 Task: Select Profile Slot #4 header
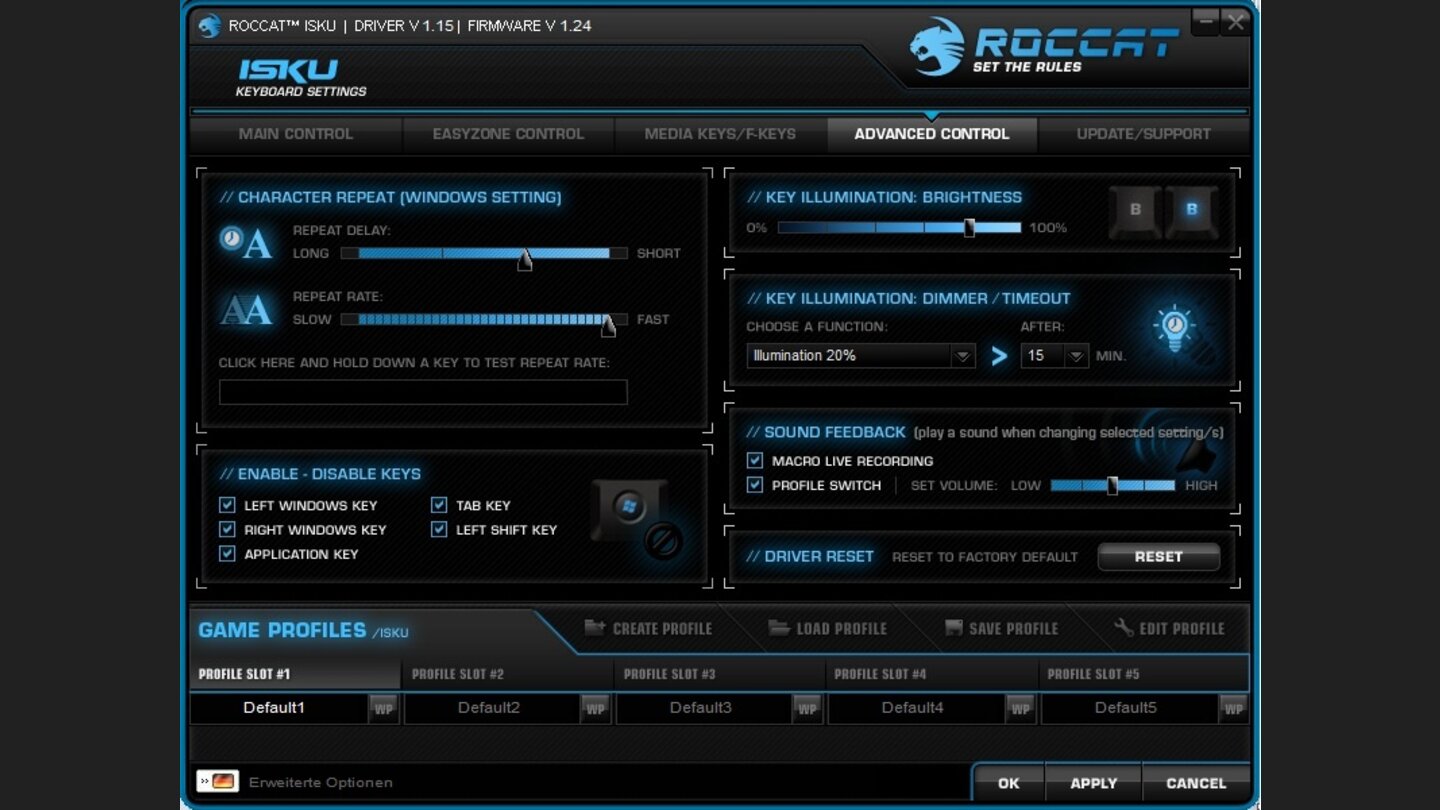point(931,674)
